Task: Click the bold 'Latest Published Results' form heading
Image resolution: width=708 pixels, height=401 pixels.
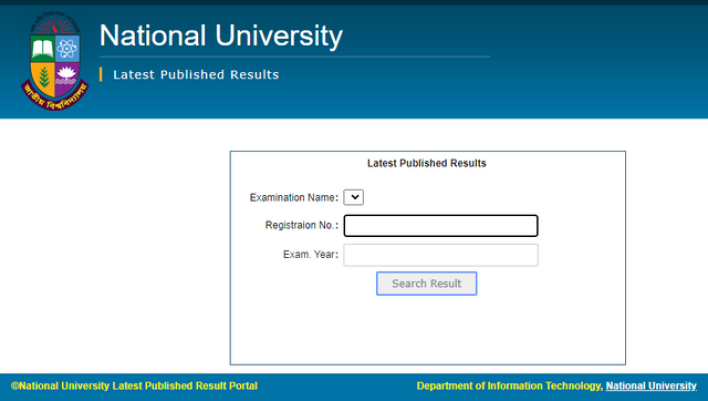Action: tap(427, 163)
